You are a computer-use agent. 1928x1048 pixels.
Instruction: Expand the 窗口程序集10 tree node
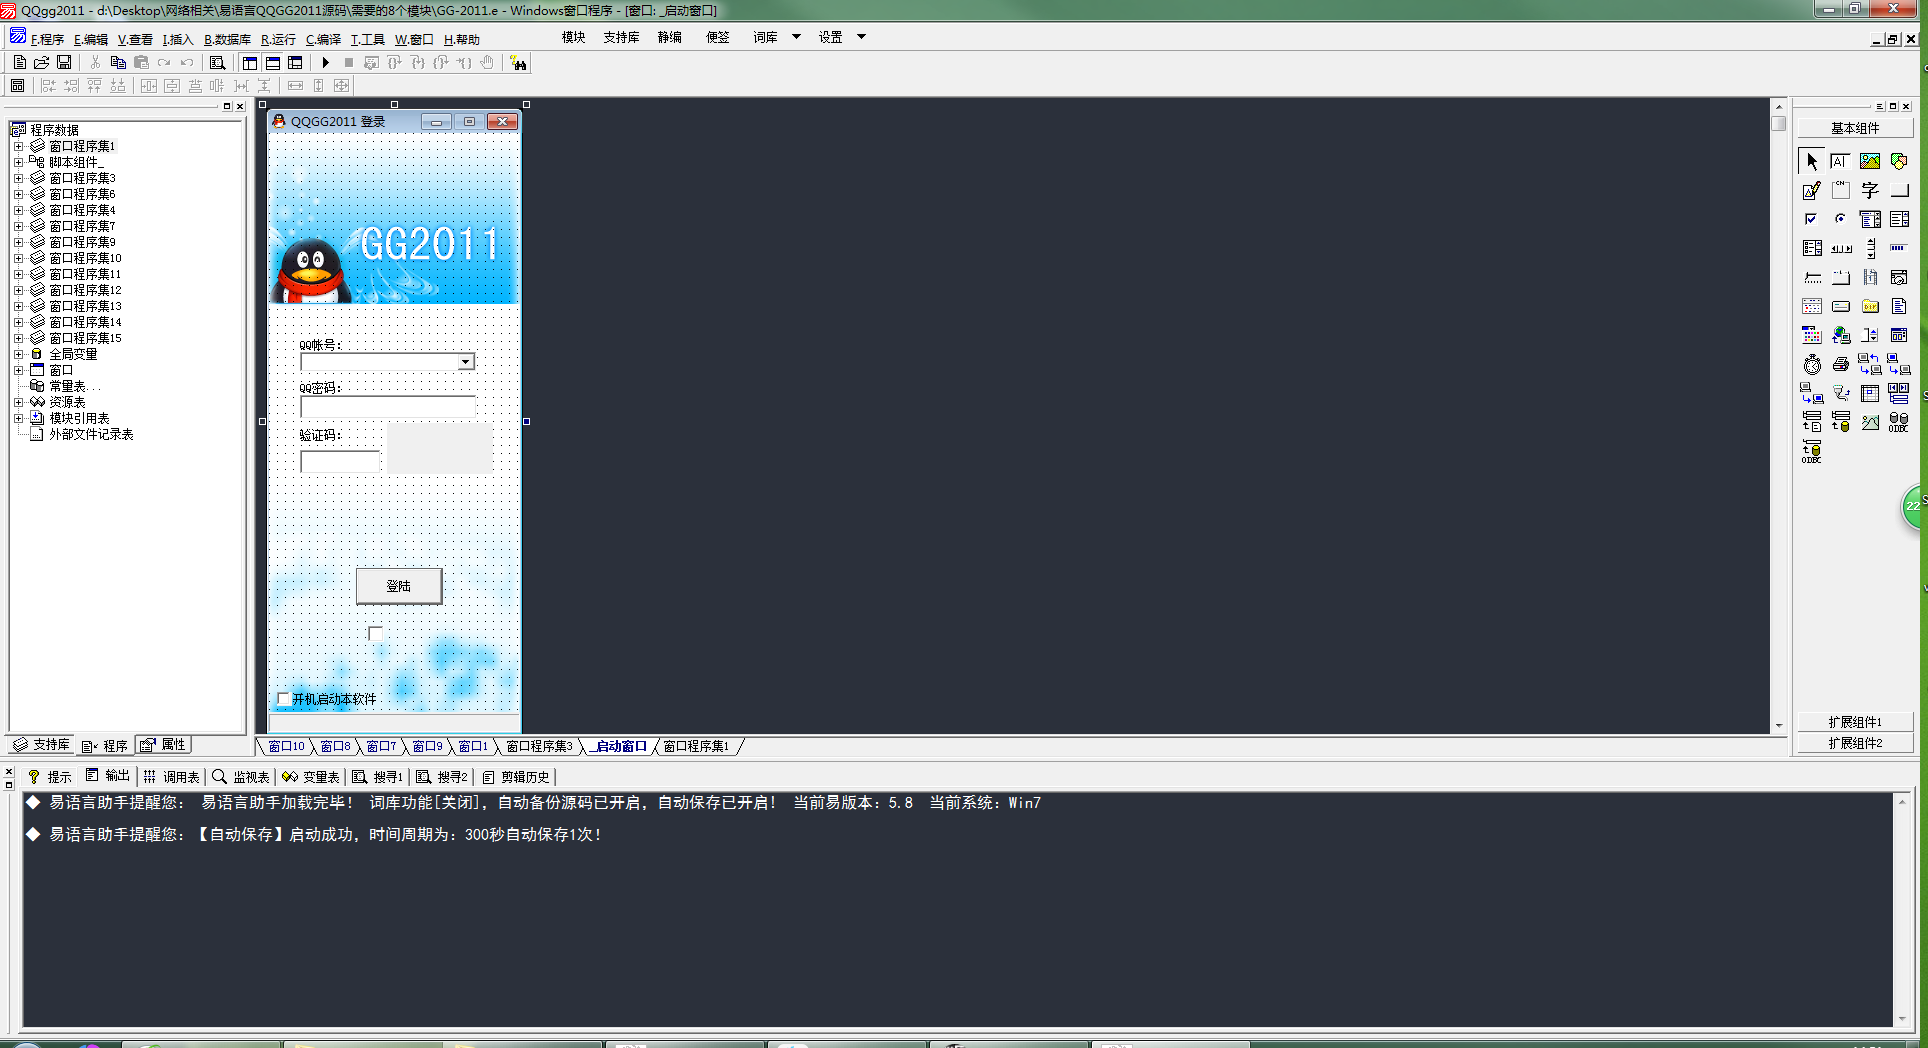(18, 258)
